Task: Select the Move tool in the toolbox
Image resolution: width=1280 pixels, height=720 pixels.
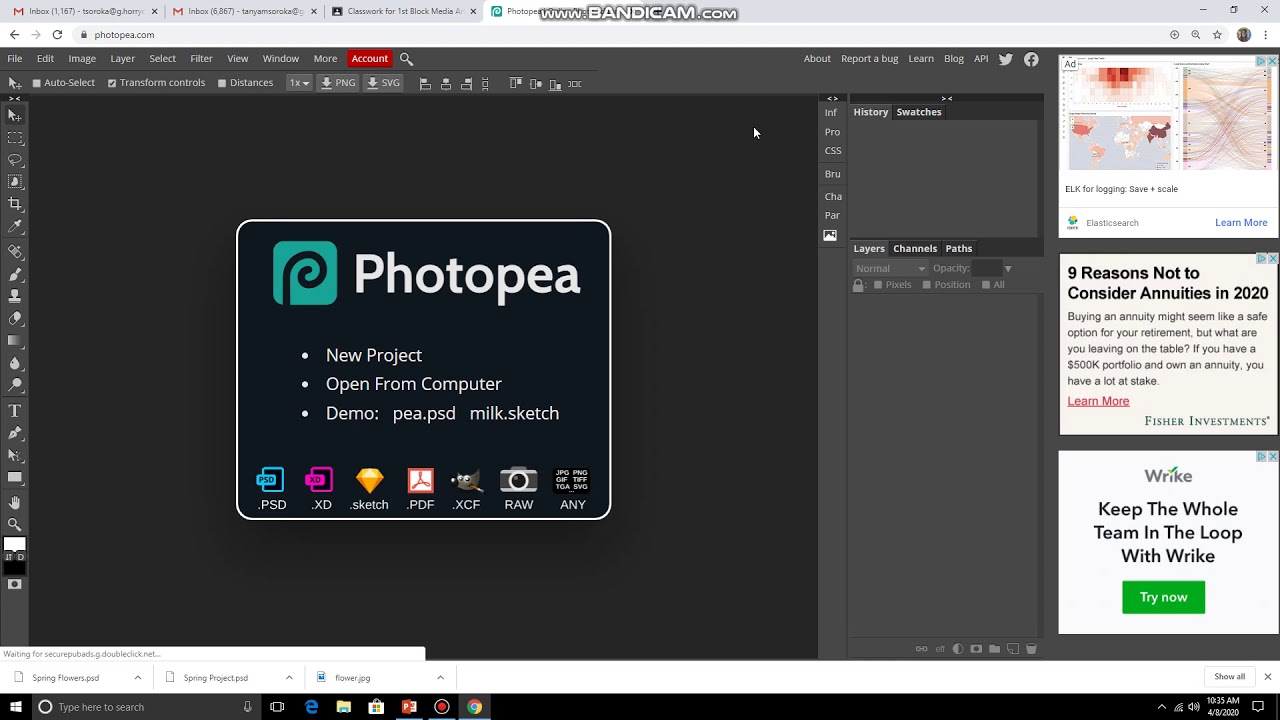Action: click(15, 116)
